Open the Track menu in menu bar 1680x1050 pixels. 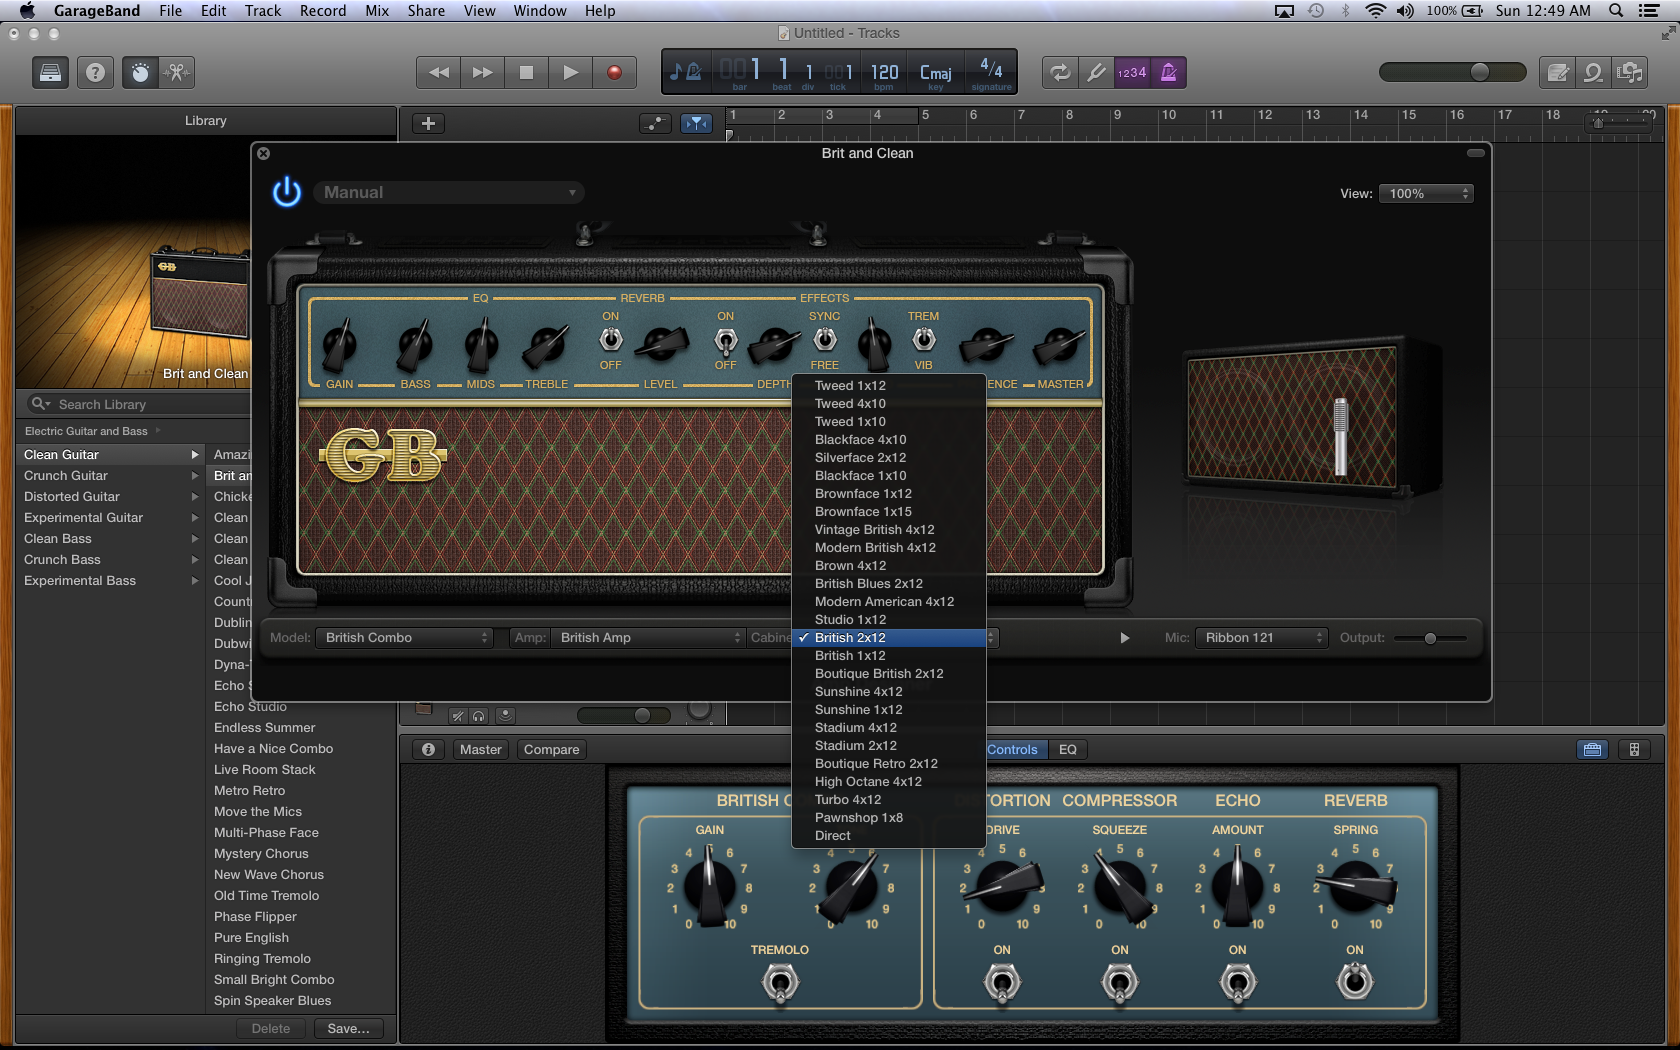click(x=263, y=10)
